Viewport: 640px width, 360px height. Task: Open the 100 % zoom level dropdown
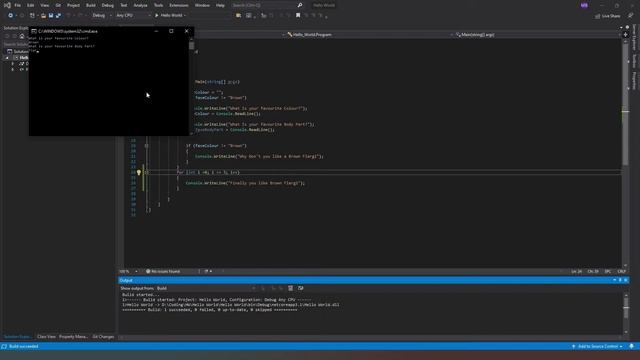coord(128,271)
